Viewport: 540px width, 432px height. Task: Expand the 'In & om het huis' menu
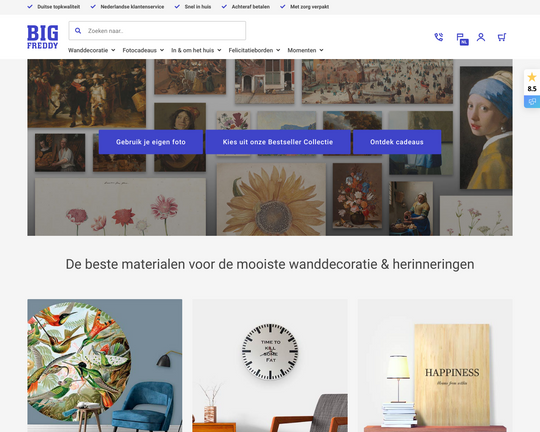196,50
